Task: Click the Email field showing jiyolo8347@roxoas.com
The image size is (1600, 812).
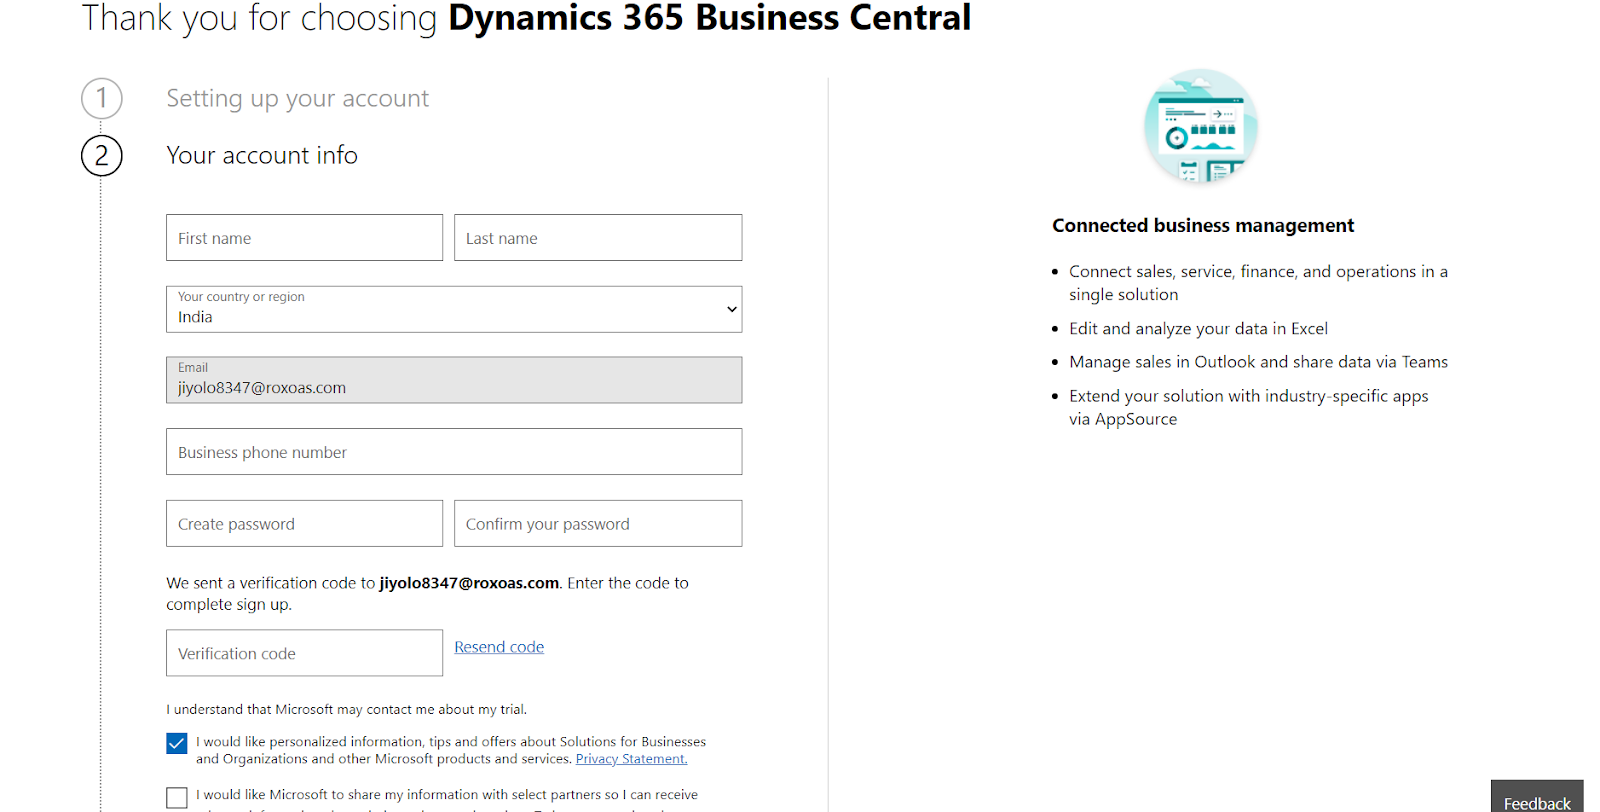Action: [x=454, y=380]
